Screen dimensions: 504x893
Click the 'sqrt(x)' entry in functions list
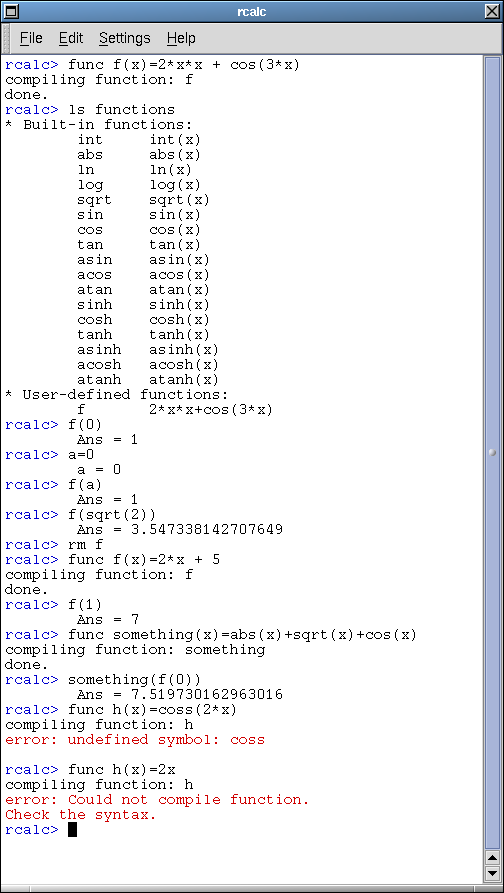point(179,199)
